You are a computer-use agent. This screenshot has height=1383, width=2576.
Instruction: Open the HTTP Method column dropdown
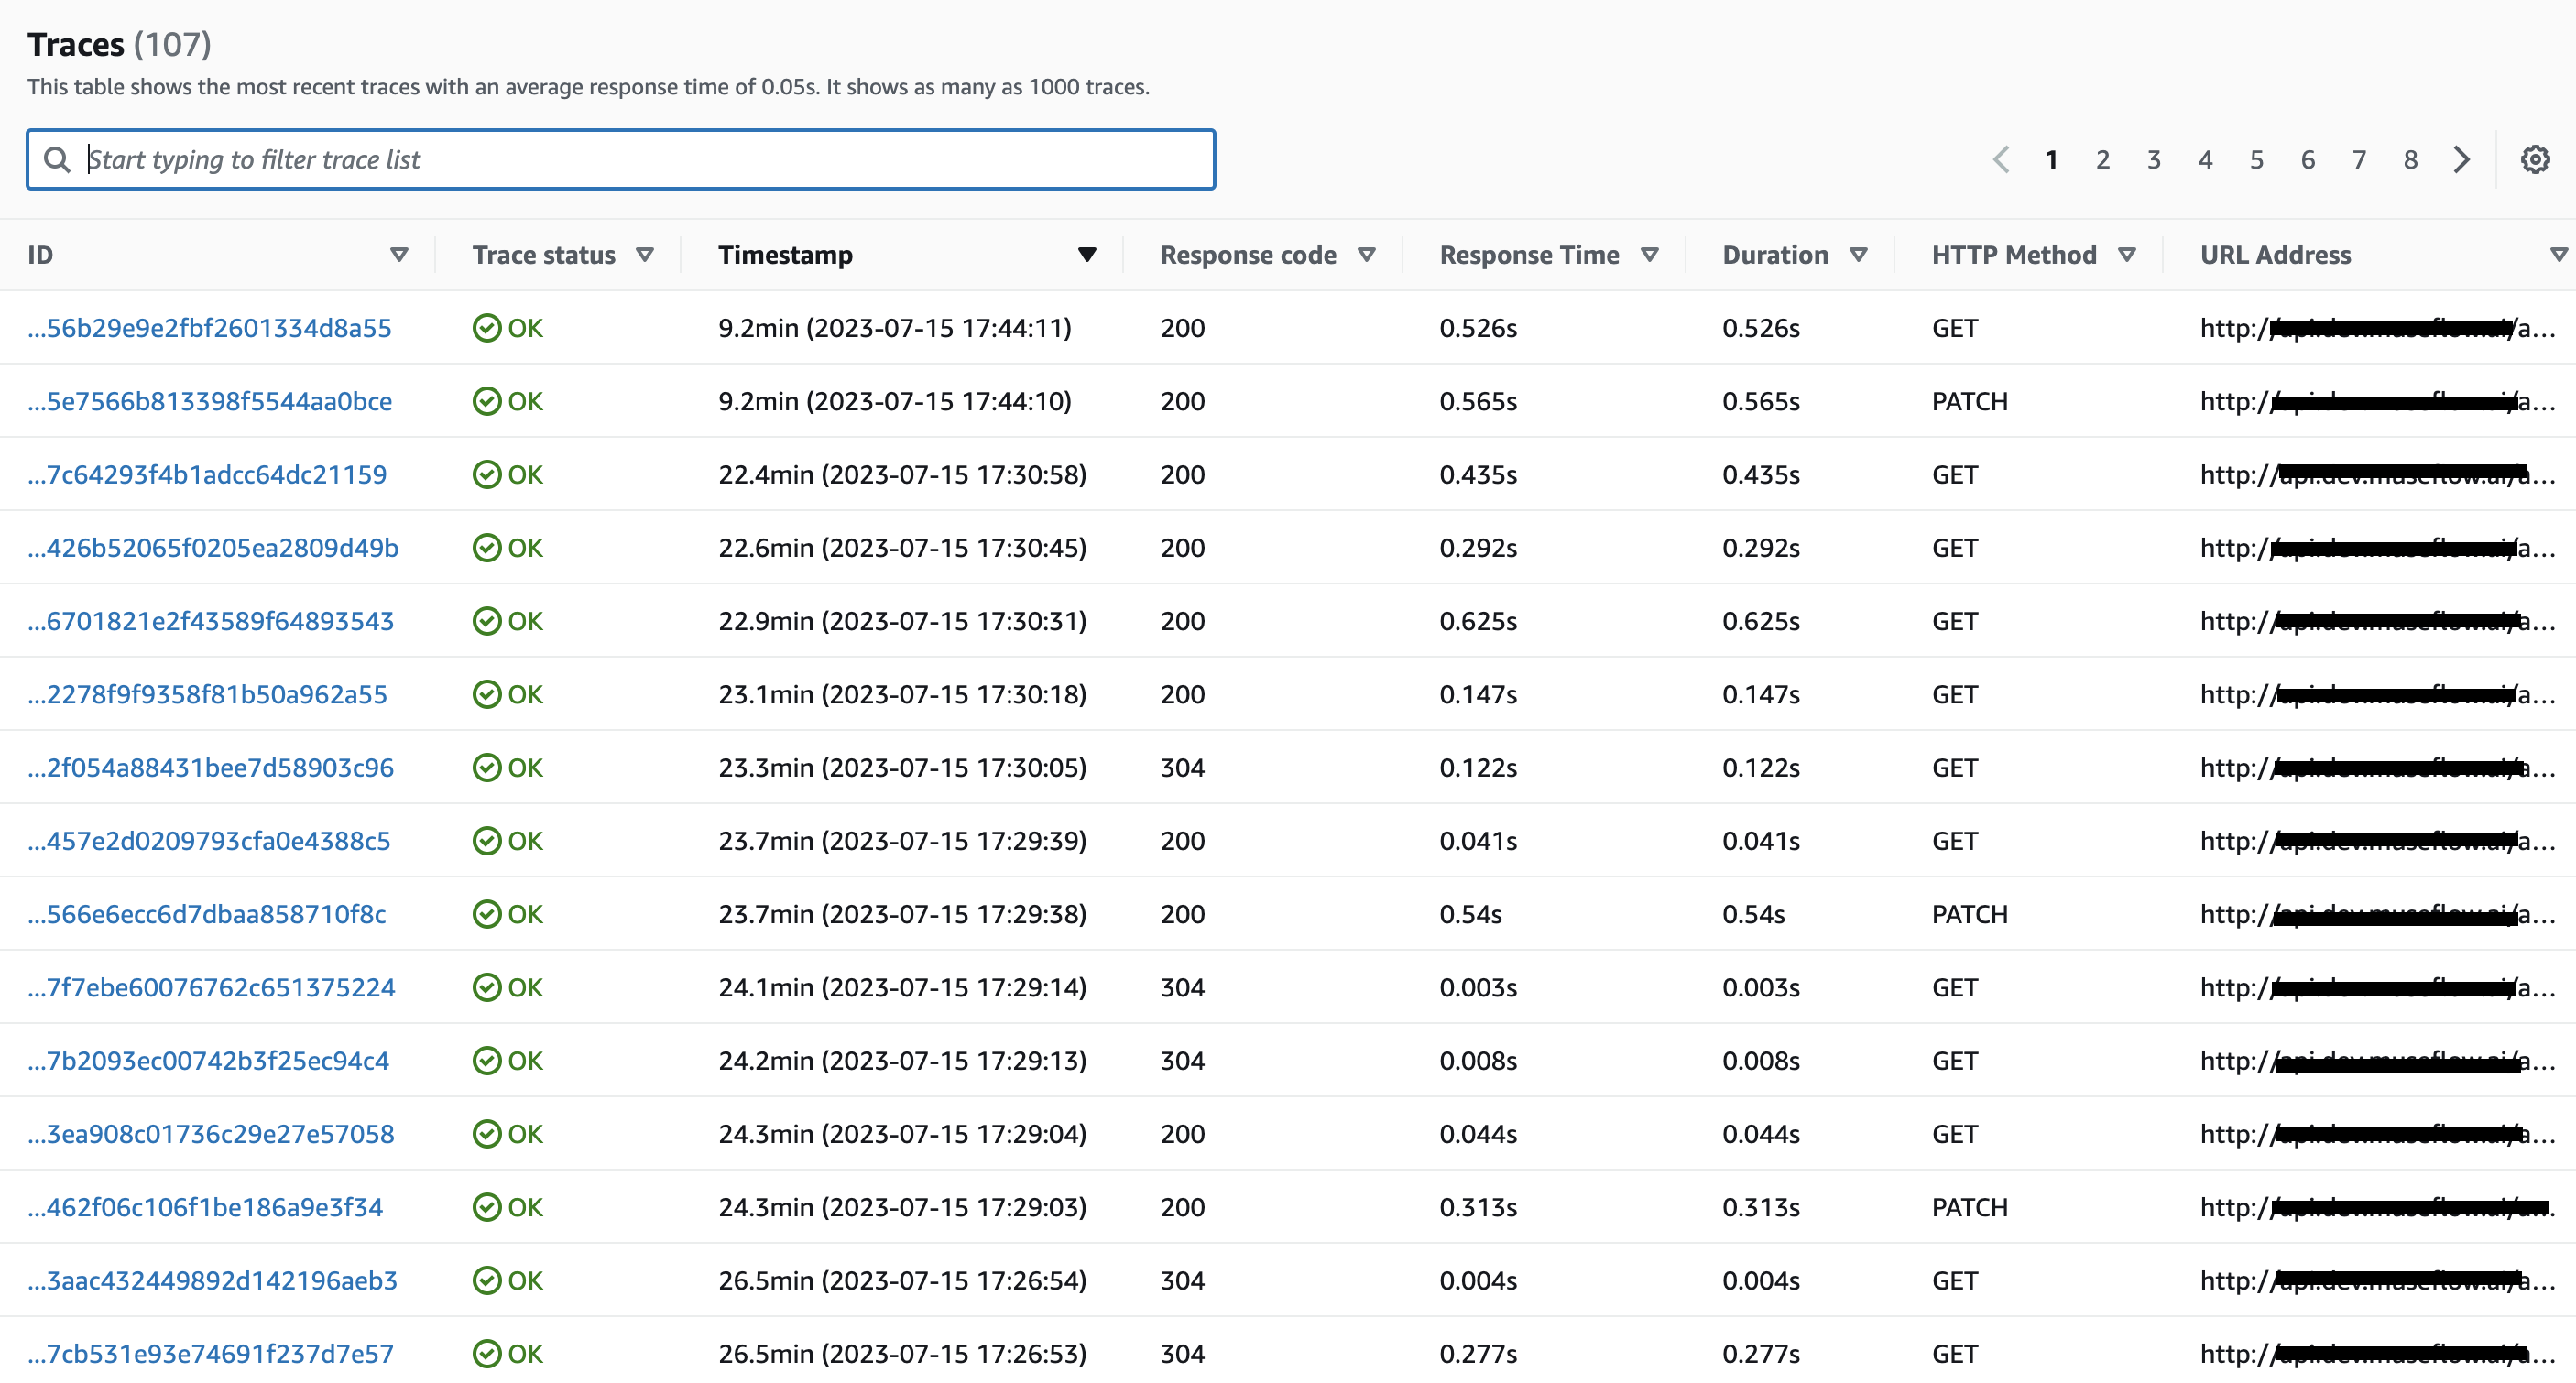pos(2127,254)
